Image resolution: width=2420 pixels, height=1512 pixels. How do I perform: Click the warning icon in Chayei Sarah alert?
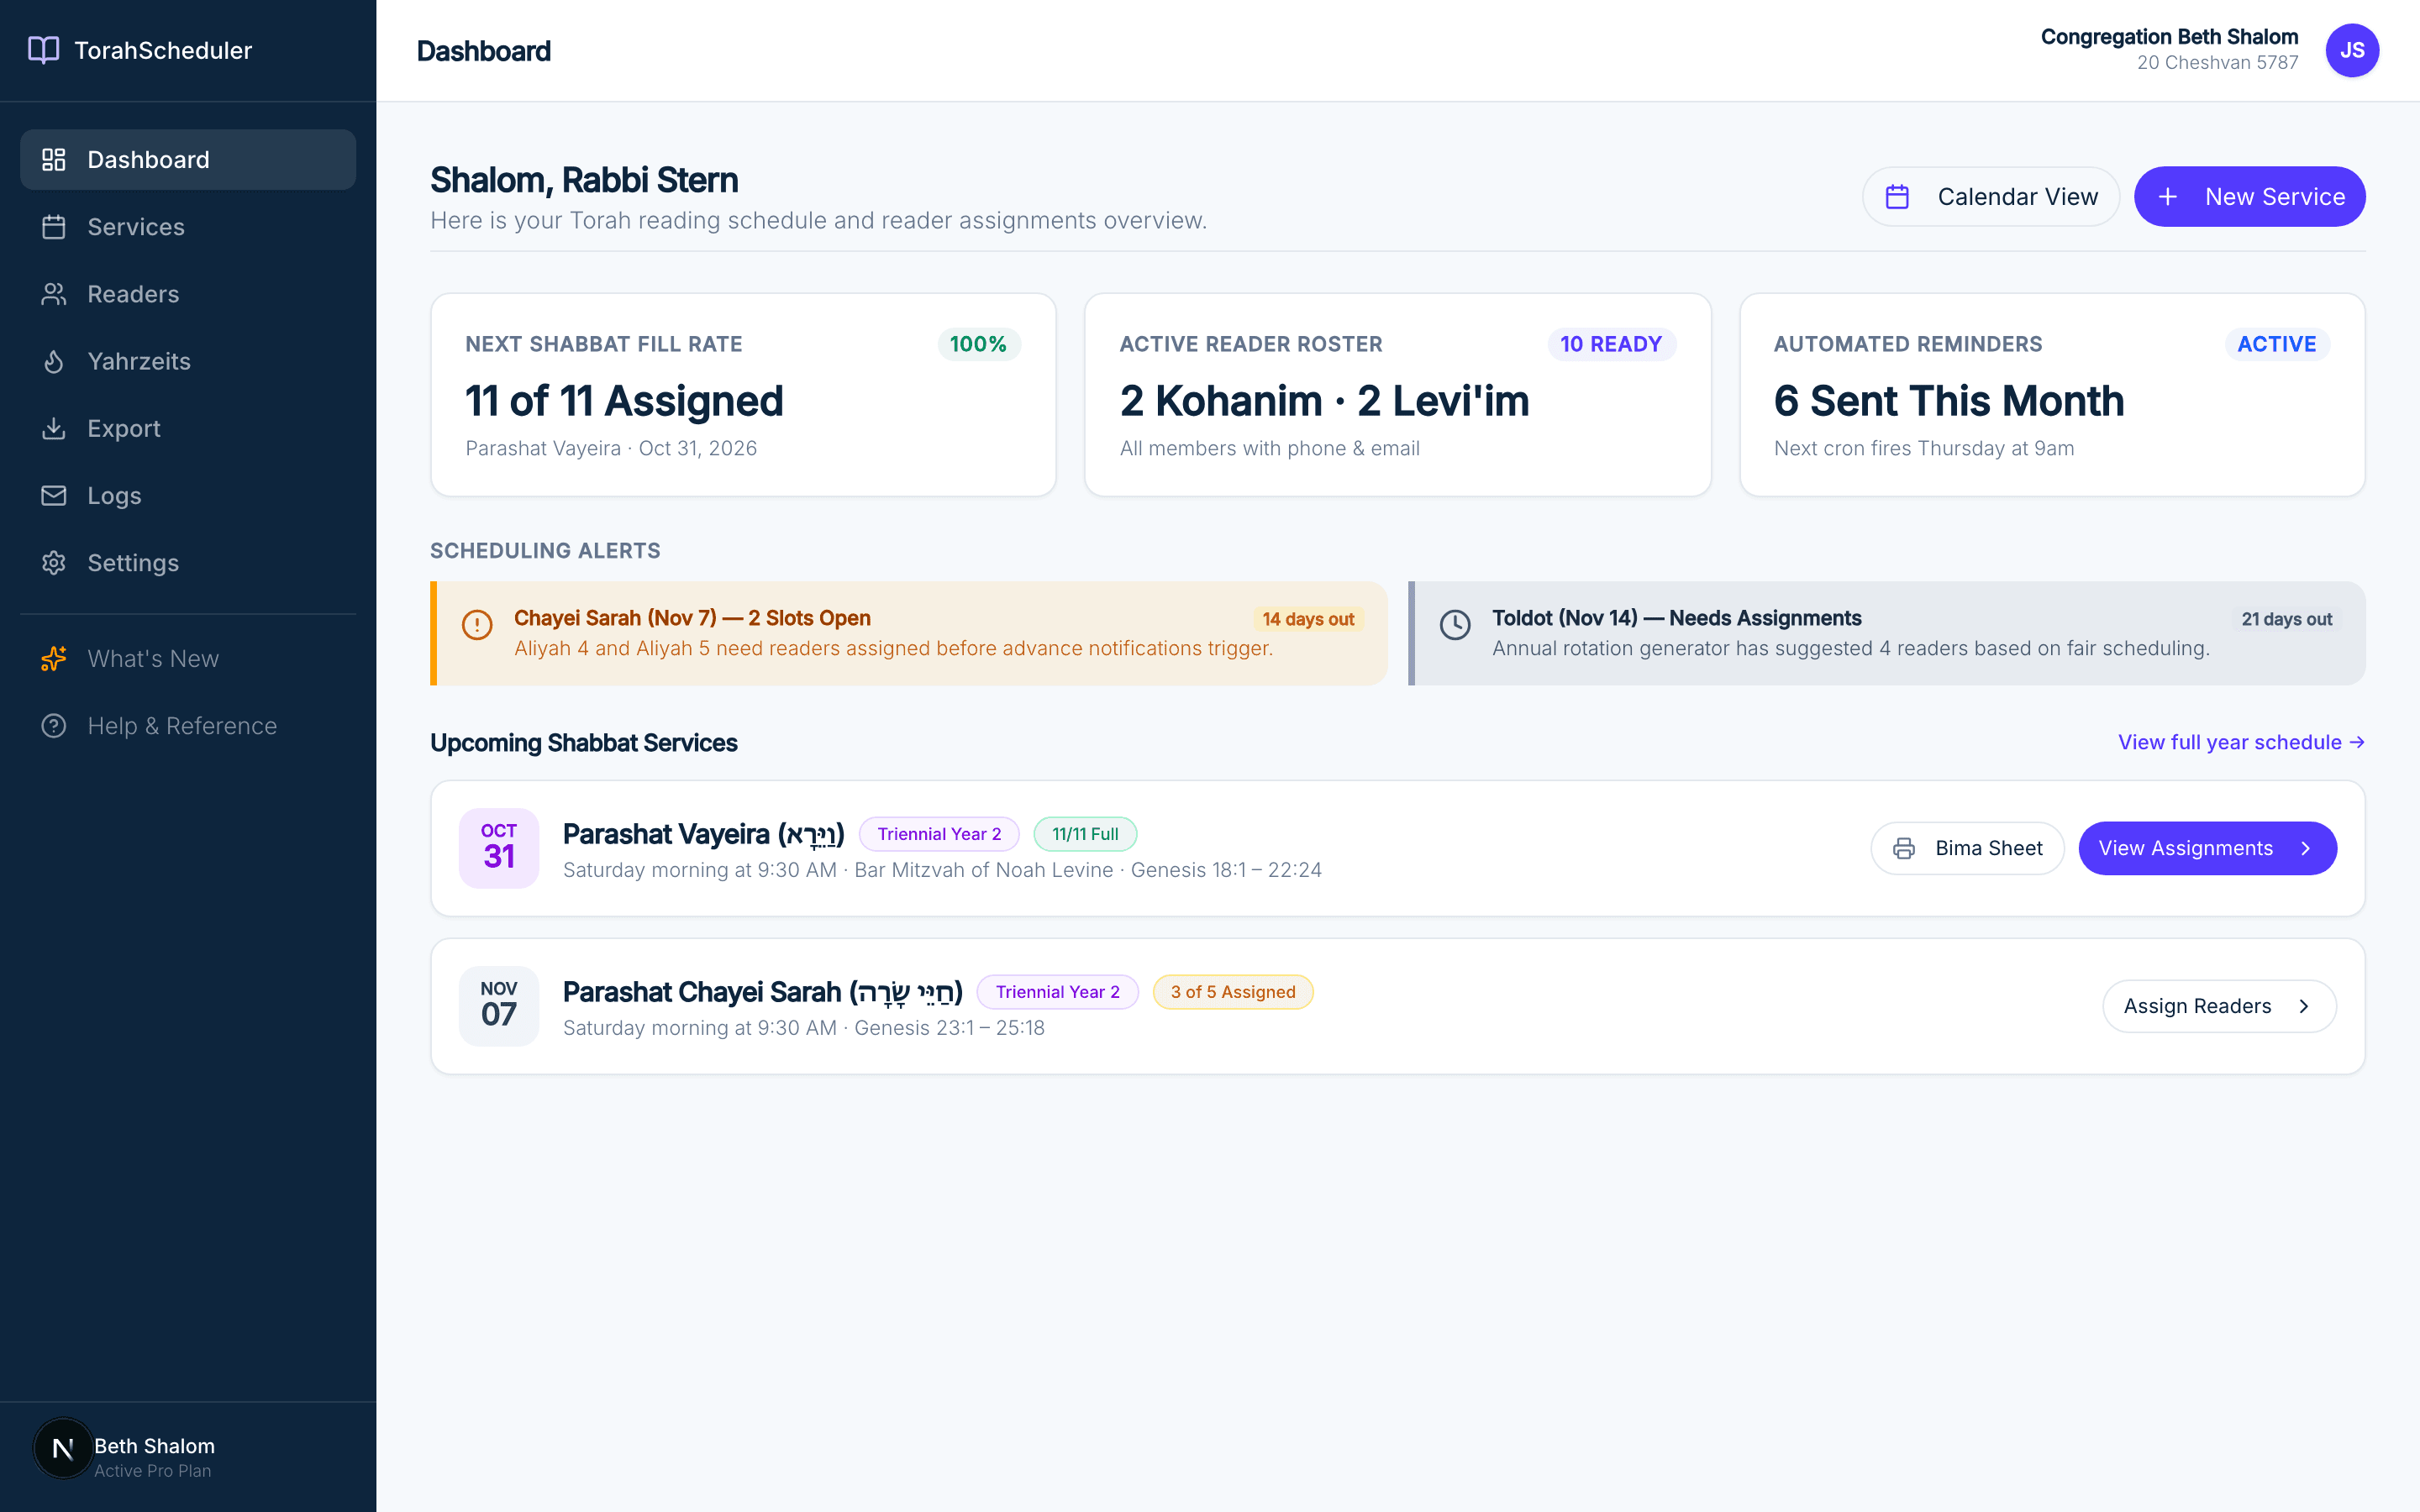[x=477, y=625]
